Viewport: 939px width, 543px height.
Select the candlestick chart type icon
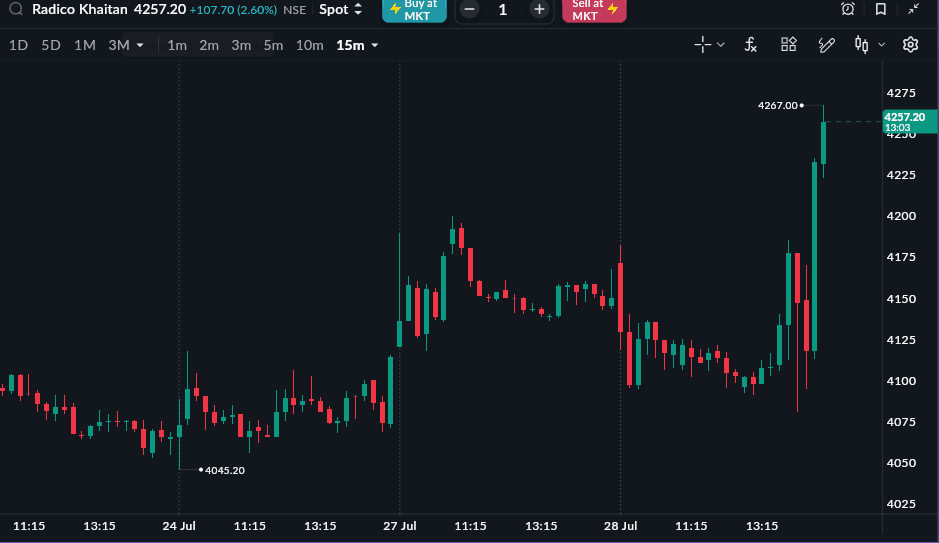click(x=862, y=45)
